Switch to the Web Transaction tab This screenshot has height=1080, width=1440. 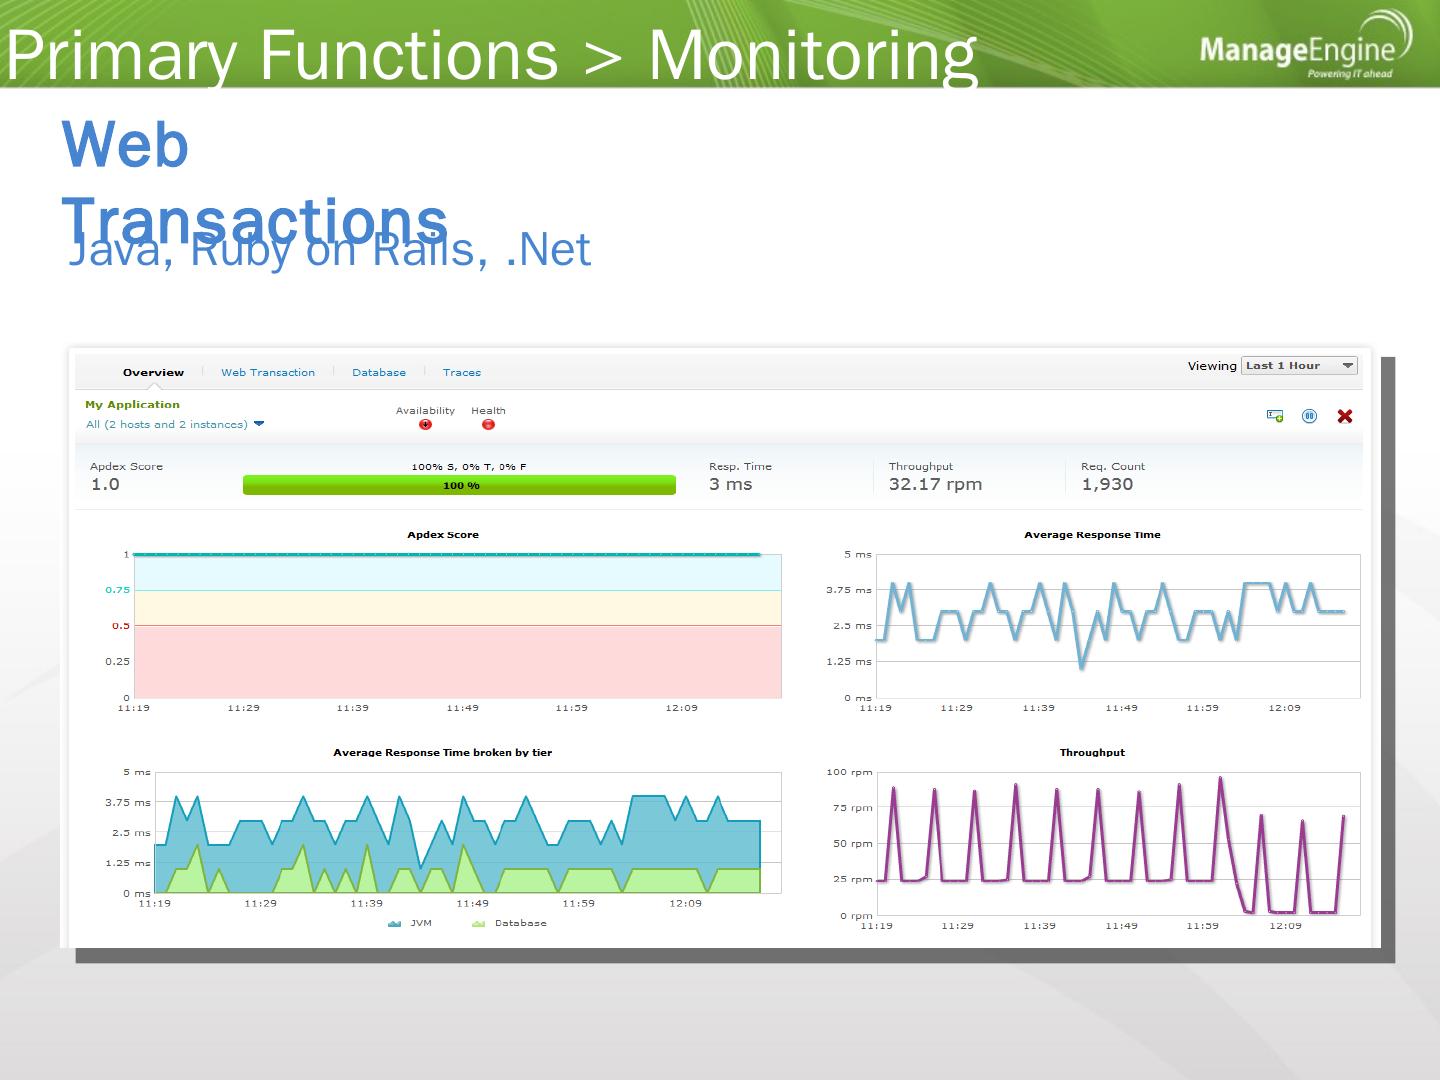click(268, 373)
